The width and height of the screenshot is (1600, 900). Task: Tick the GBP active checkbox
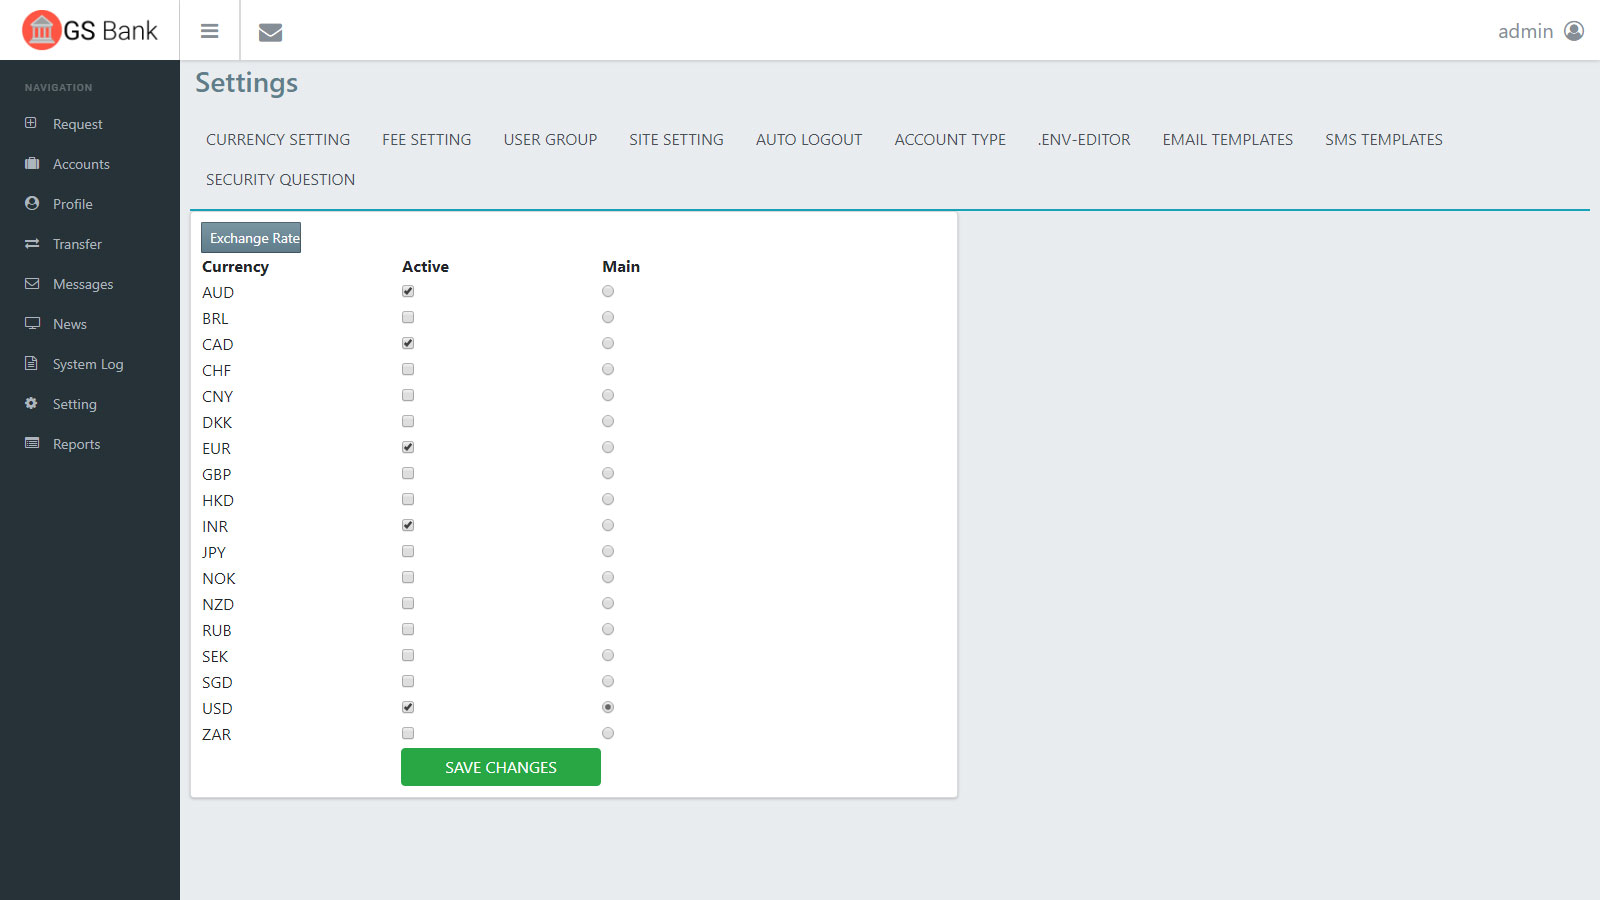(x=408, y=474)
